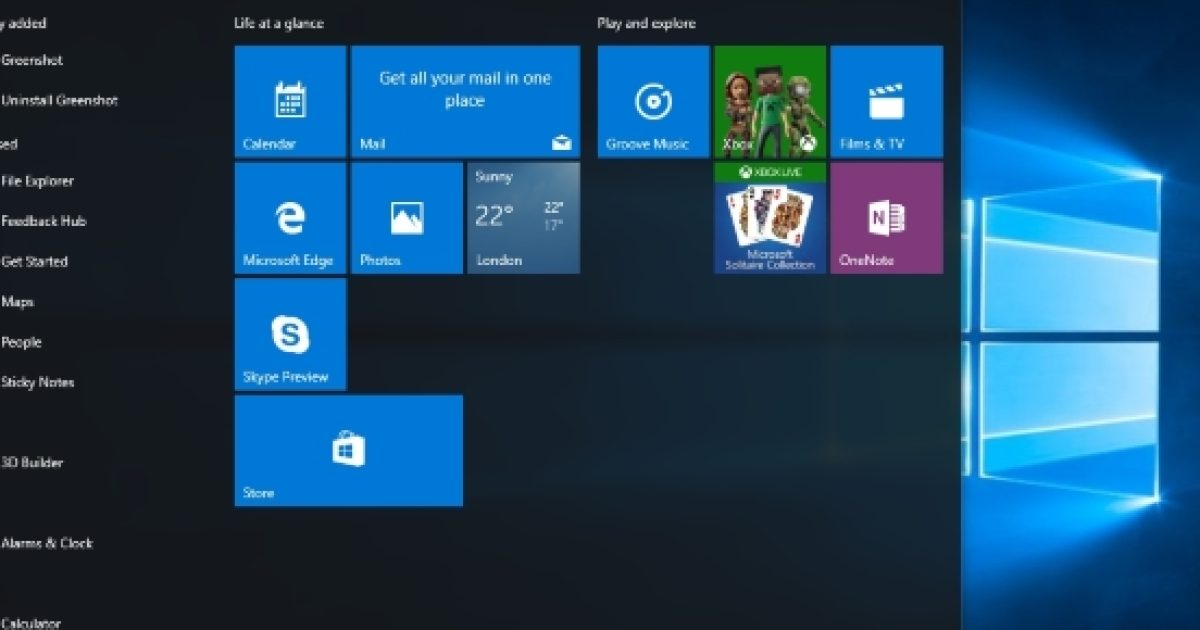The width and height of the screenshot is (1200, 630).
Task: Launch Films & TV
Action: [885, 100]
